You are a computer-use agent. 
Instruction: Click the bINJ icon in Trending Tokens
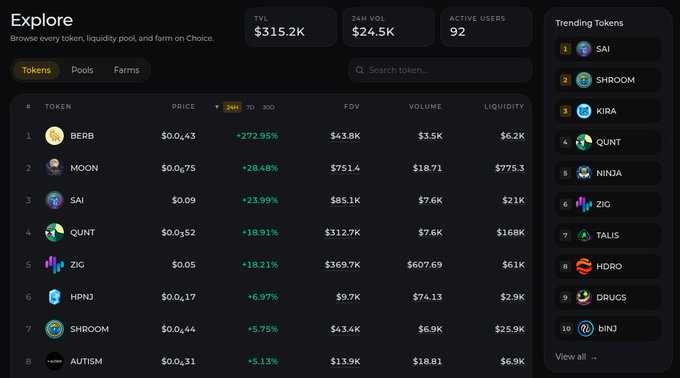tap(585, 329)
